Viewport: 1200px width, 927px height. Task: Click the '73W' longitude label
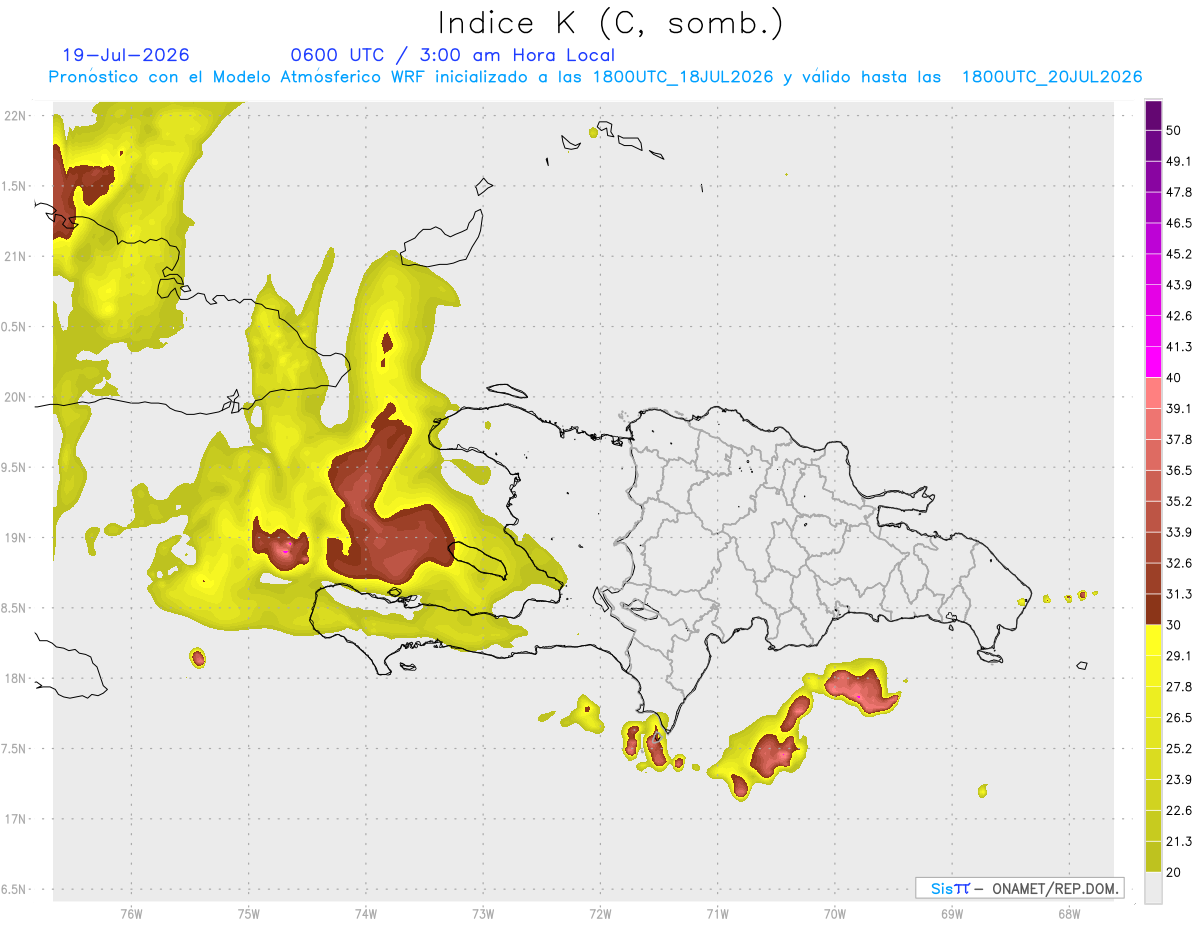pyautogui.click(x=482, y=914)
